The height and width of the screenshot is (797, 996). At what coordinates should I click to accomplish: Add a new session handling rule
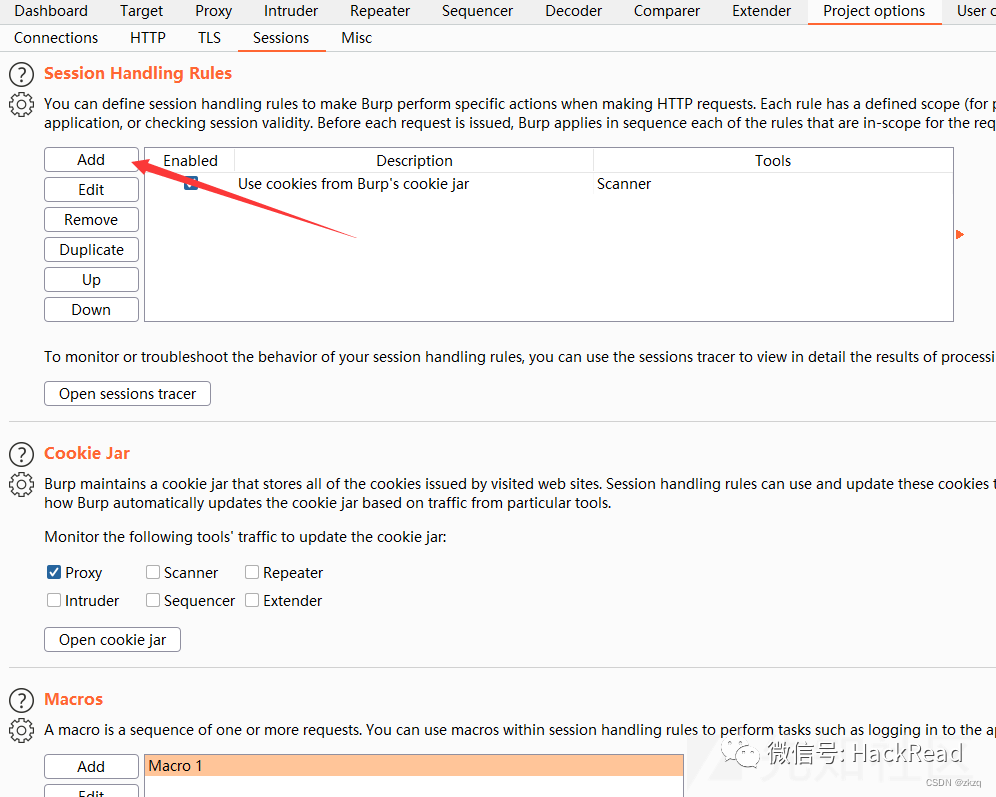[91, 160]
